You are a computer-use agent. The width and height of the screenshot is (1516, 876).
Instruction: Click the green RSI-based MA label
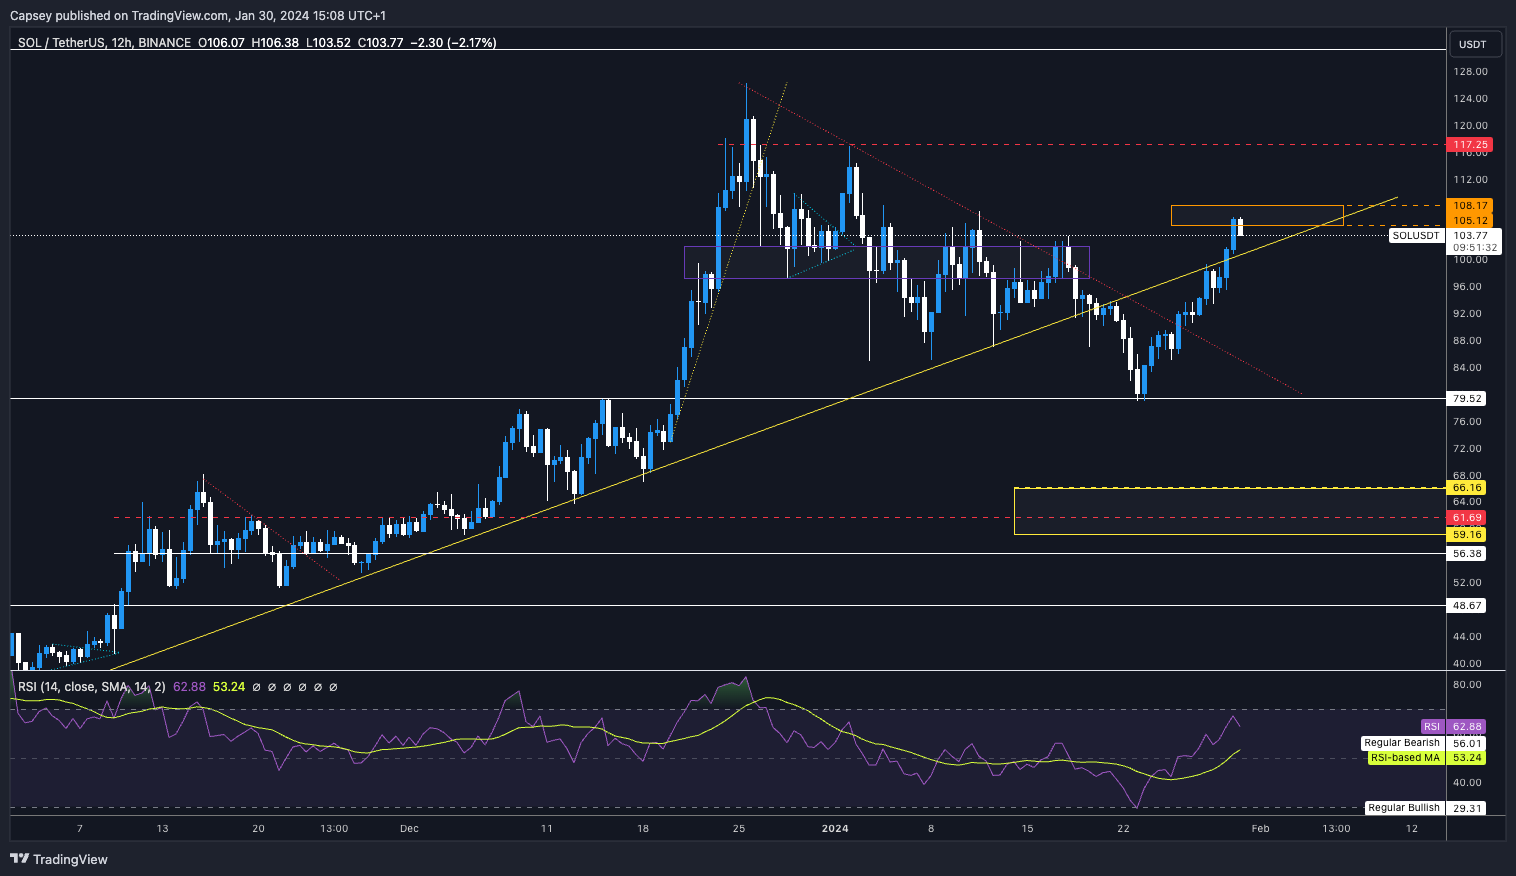tap(1405, 758)
